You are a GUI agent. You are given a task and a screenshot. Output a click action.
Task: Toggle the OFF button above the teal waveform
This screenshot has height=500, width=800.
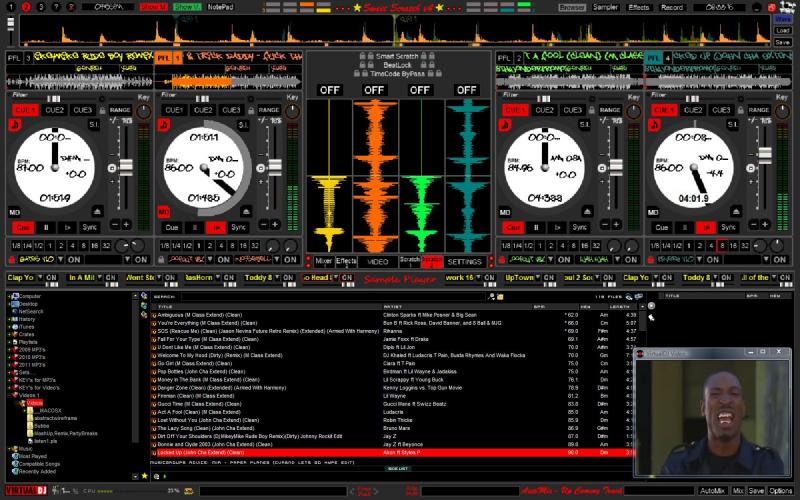(x=466, y=90)
